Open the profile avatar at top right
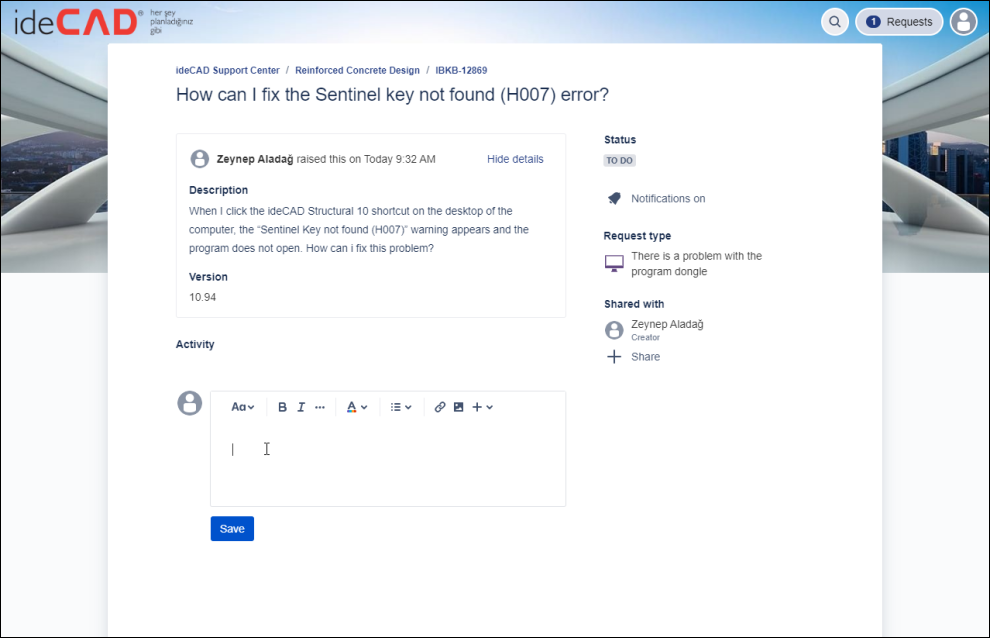The width and height of the screenshot is (990, 638). (963, 22)
